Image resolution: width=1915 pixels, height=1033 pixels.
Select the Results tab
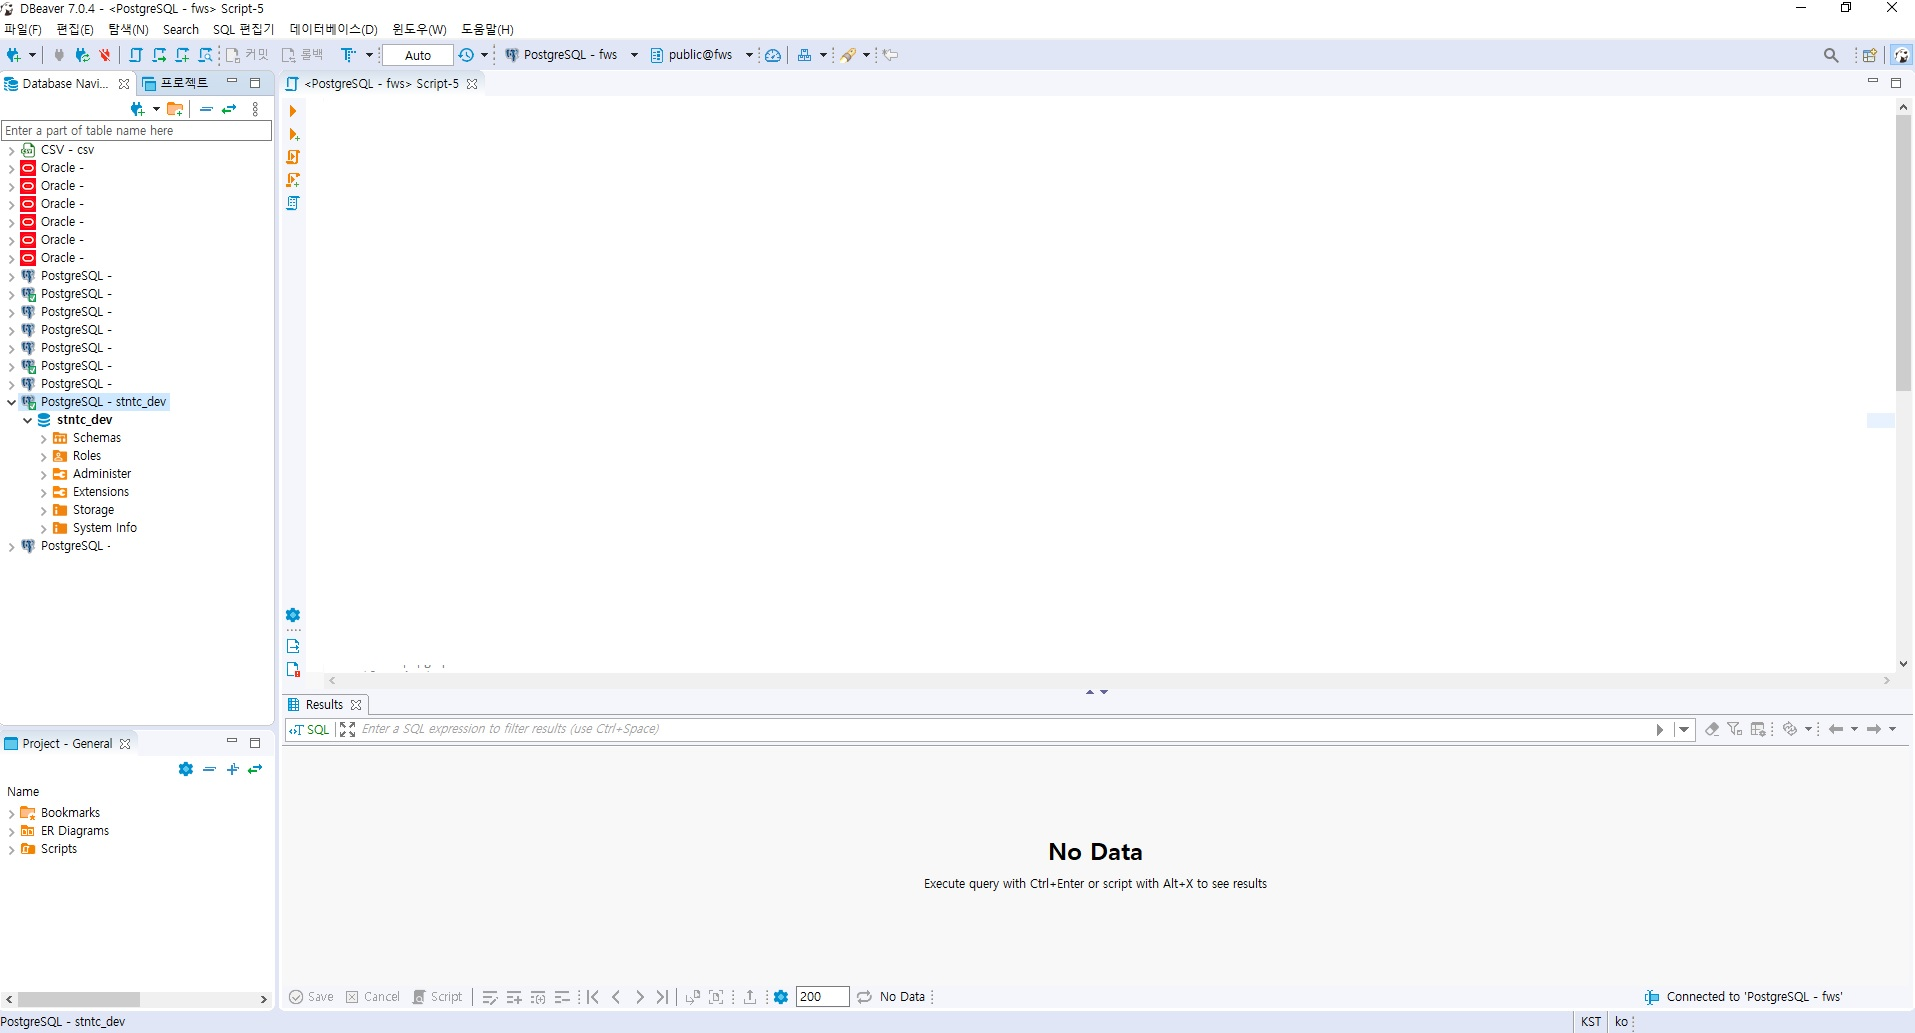(324, 705)
